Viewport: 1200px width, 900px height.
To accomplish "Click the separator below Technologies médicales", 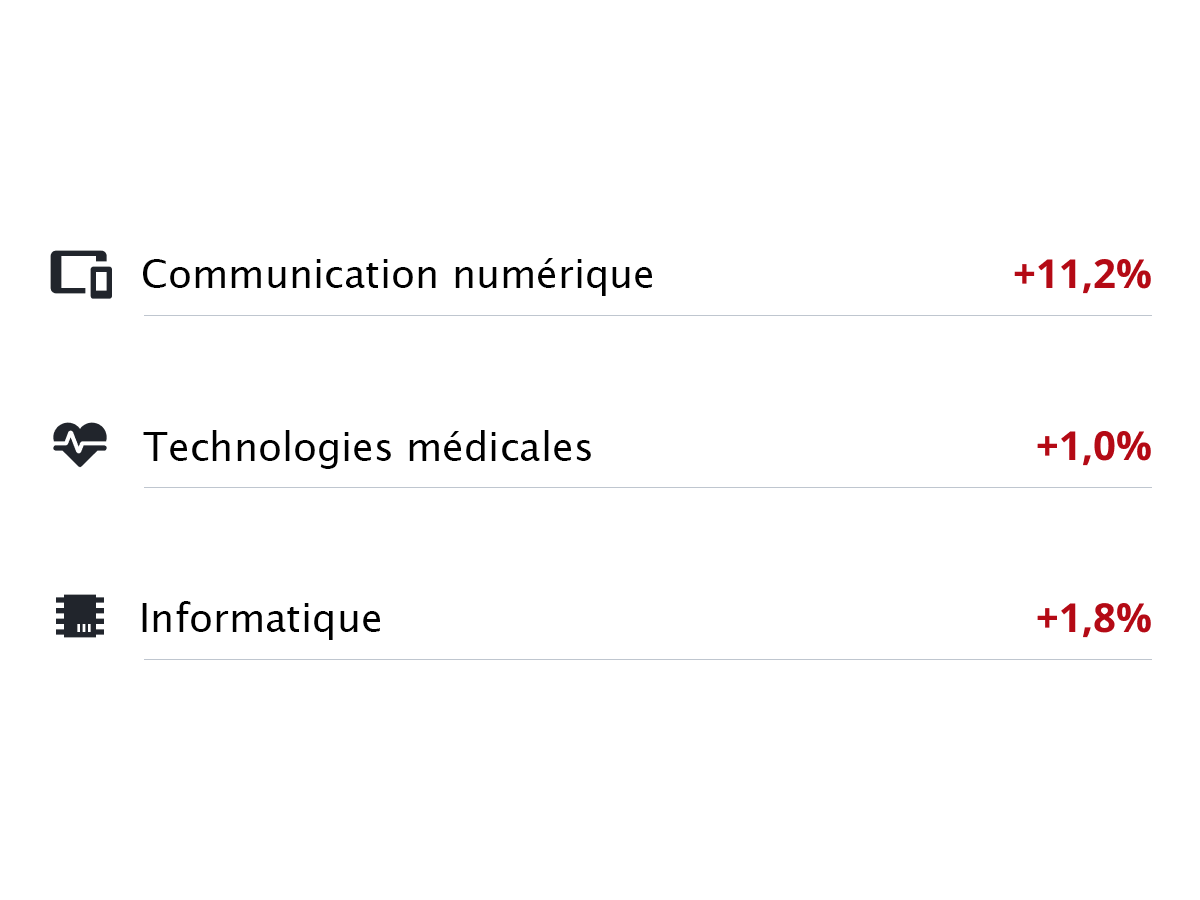I will [647, 487].
